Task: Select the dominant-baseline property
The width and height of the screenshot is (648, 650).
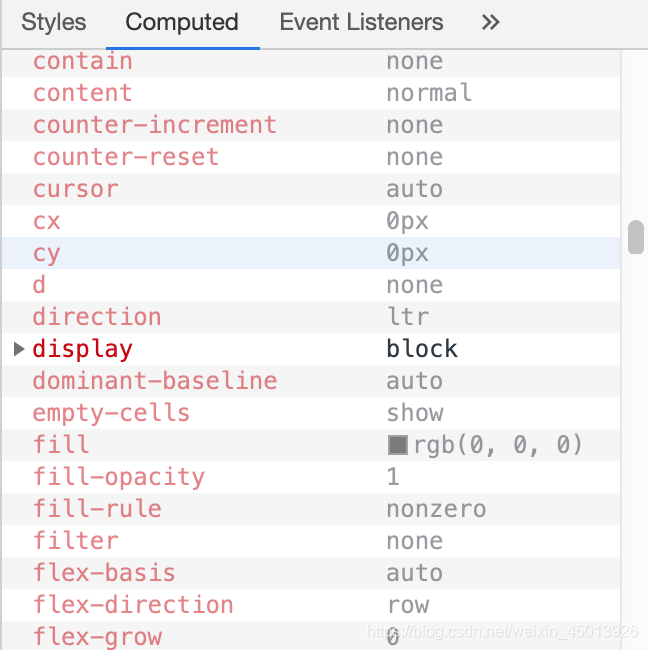Action: click(x=155, y=381)
